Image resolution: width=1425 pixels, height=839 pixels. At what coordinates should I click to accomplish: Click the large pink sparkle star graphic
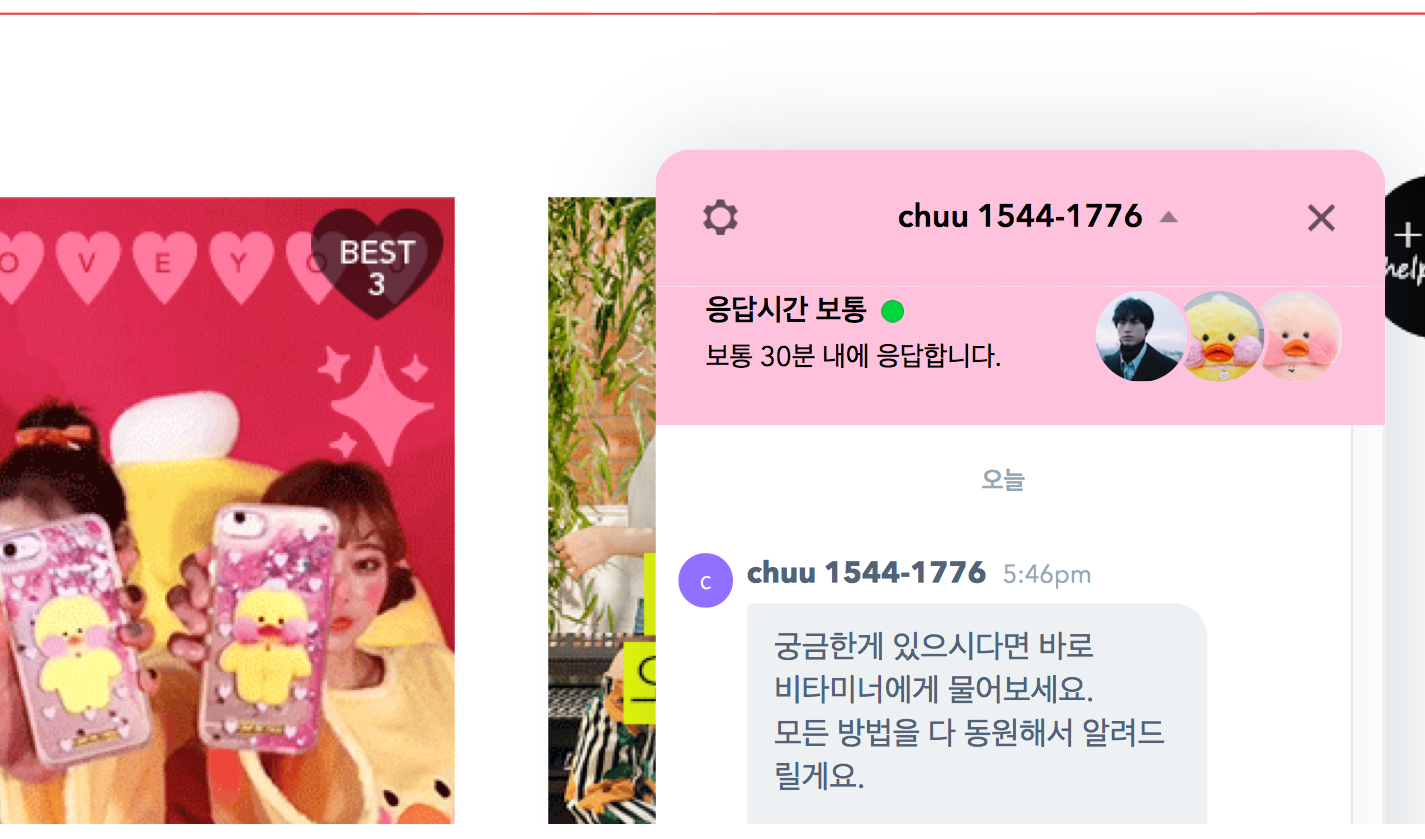(382, 405)
